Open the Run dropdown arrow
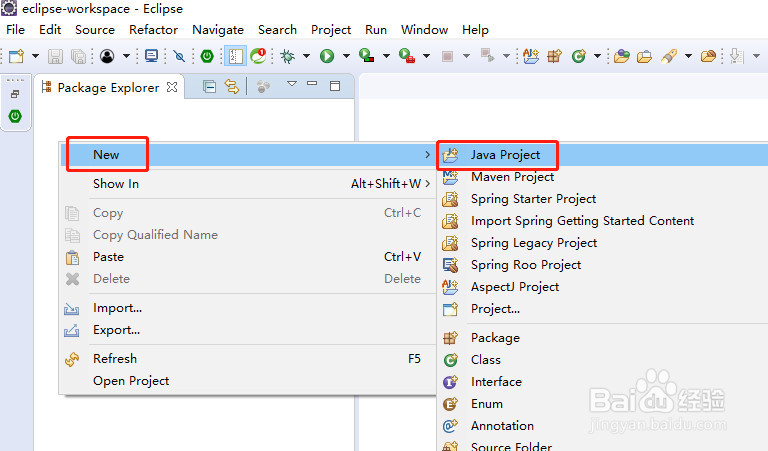The width and height of the screenshot is (768, 451). 346,56
